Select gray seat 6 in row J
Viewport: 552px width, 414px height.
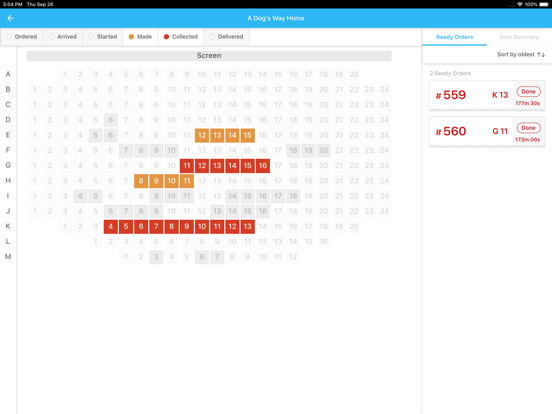(x=111, y=211)
